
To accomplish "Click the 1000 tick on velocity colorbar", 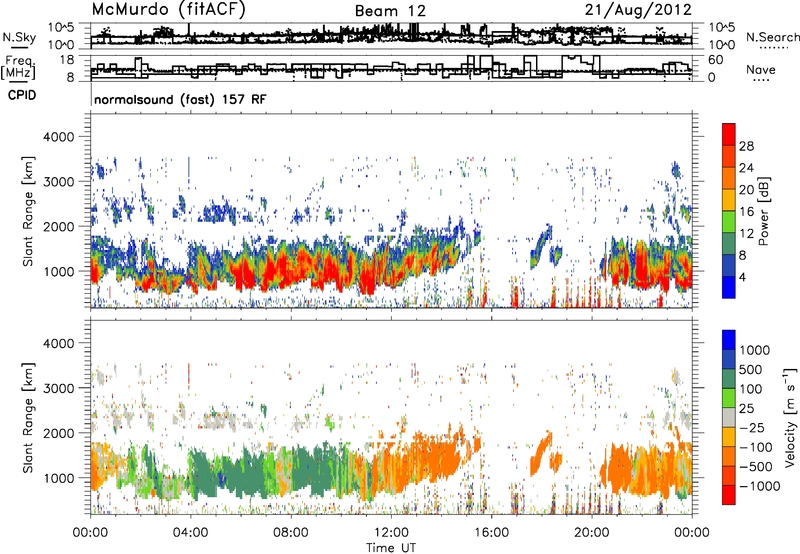I will pos(755,350).
